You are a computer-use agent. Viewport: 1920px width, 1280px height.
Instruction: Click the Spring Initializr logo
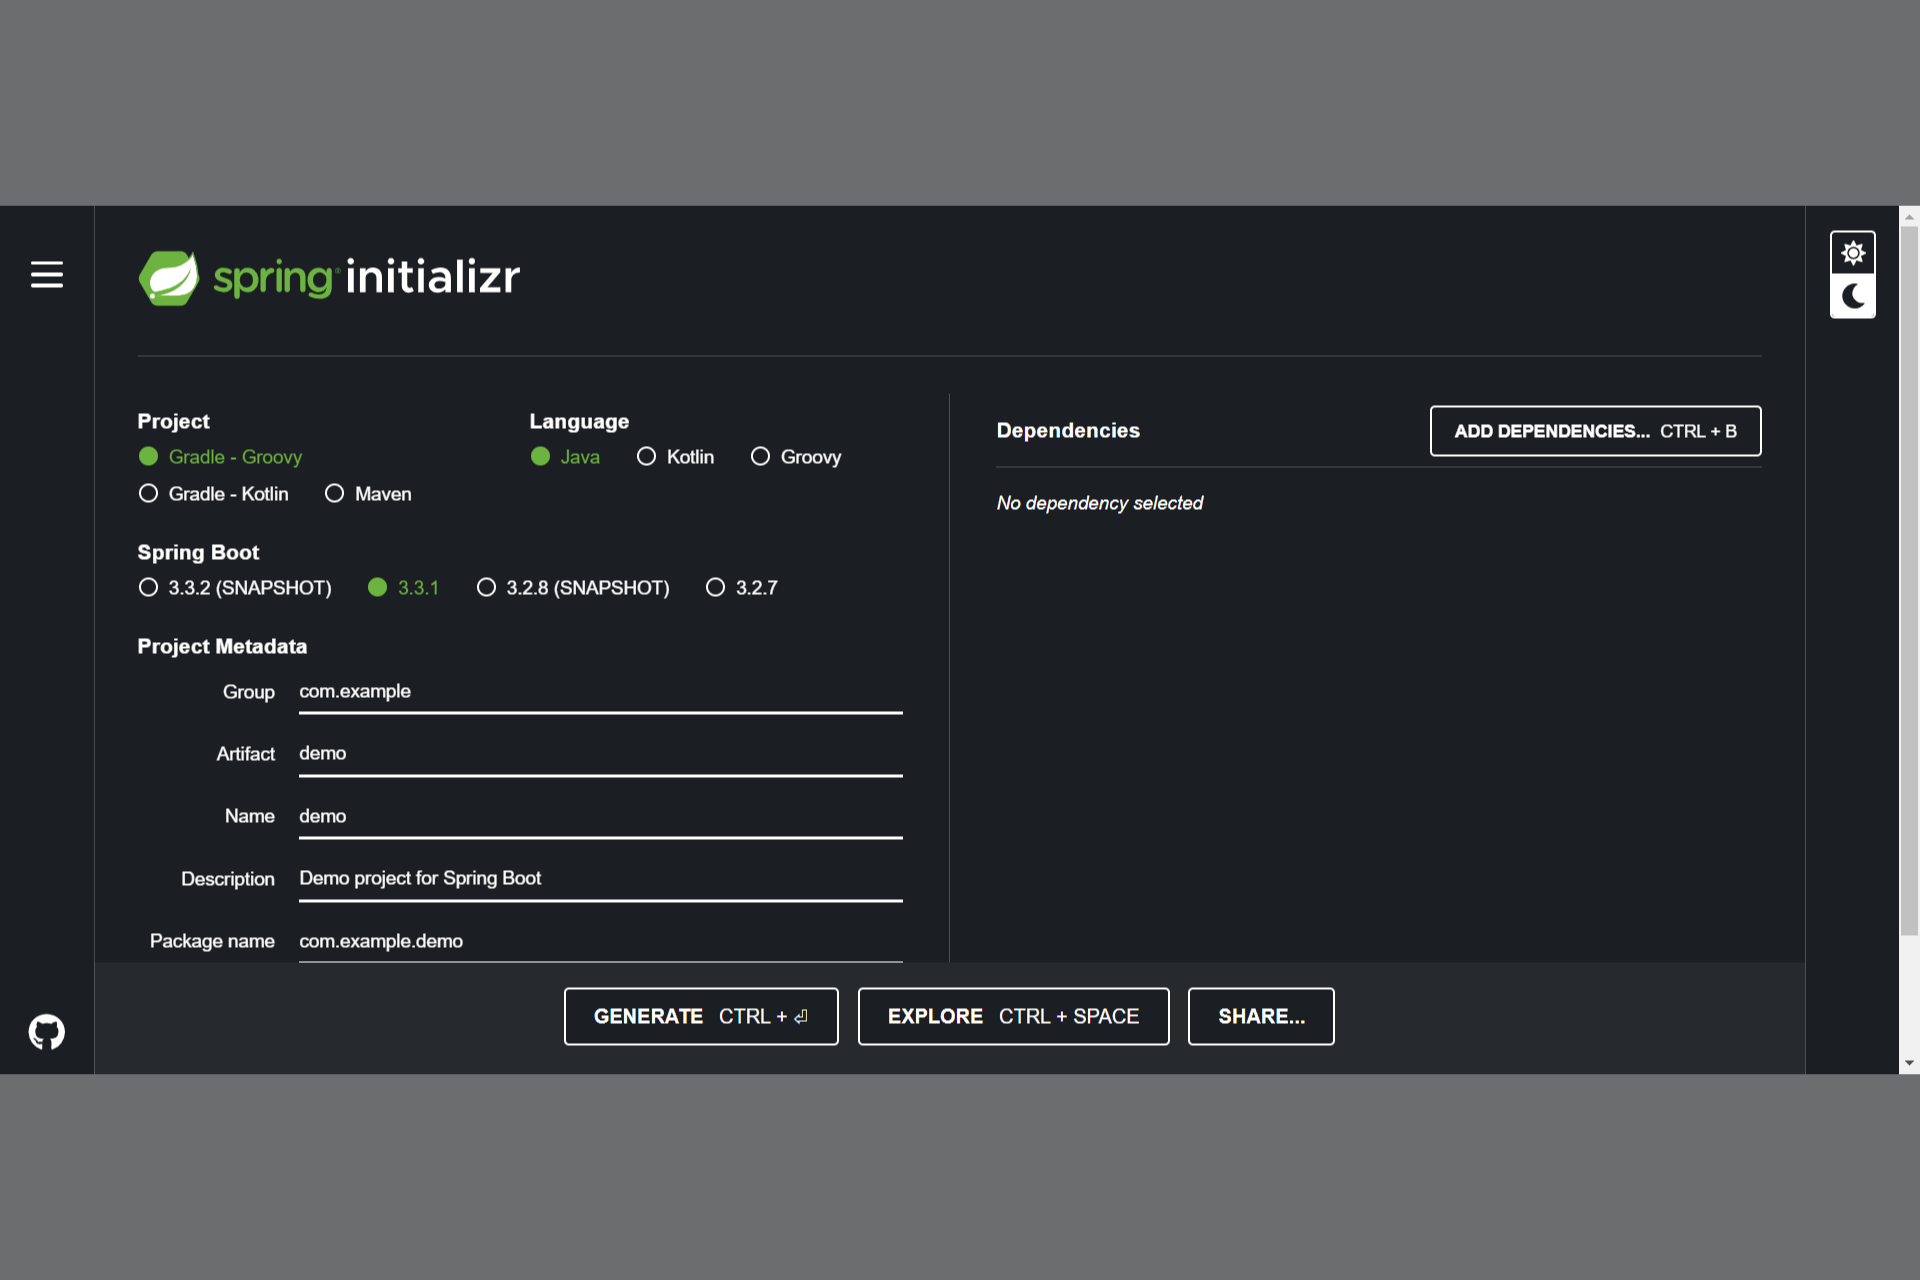pos(329,277)
